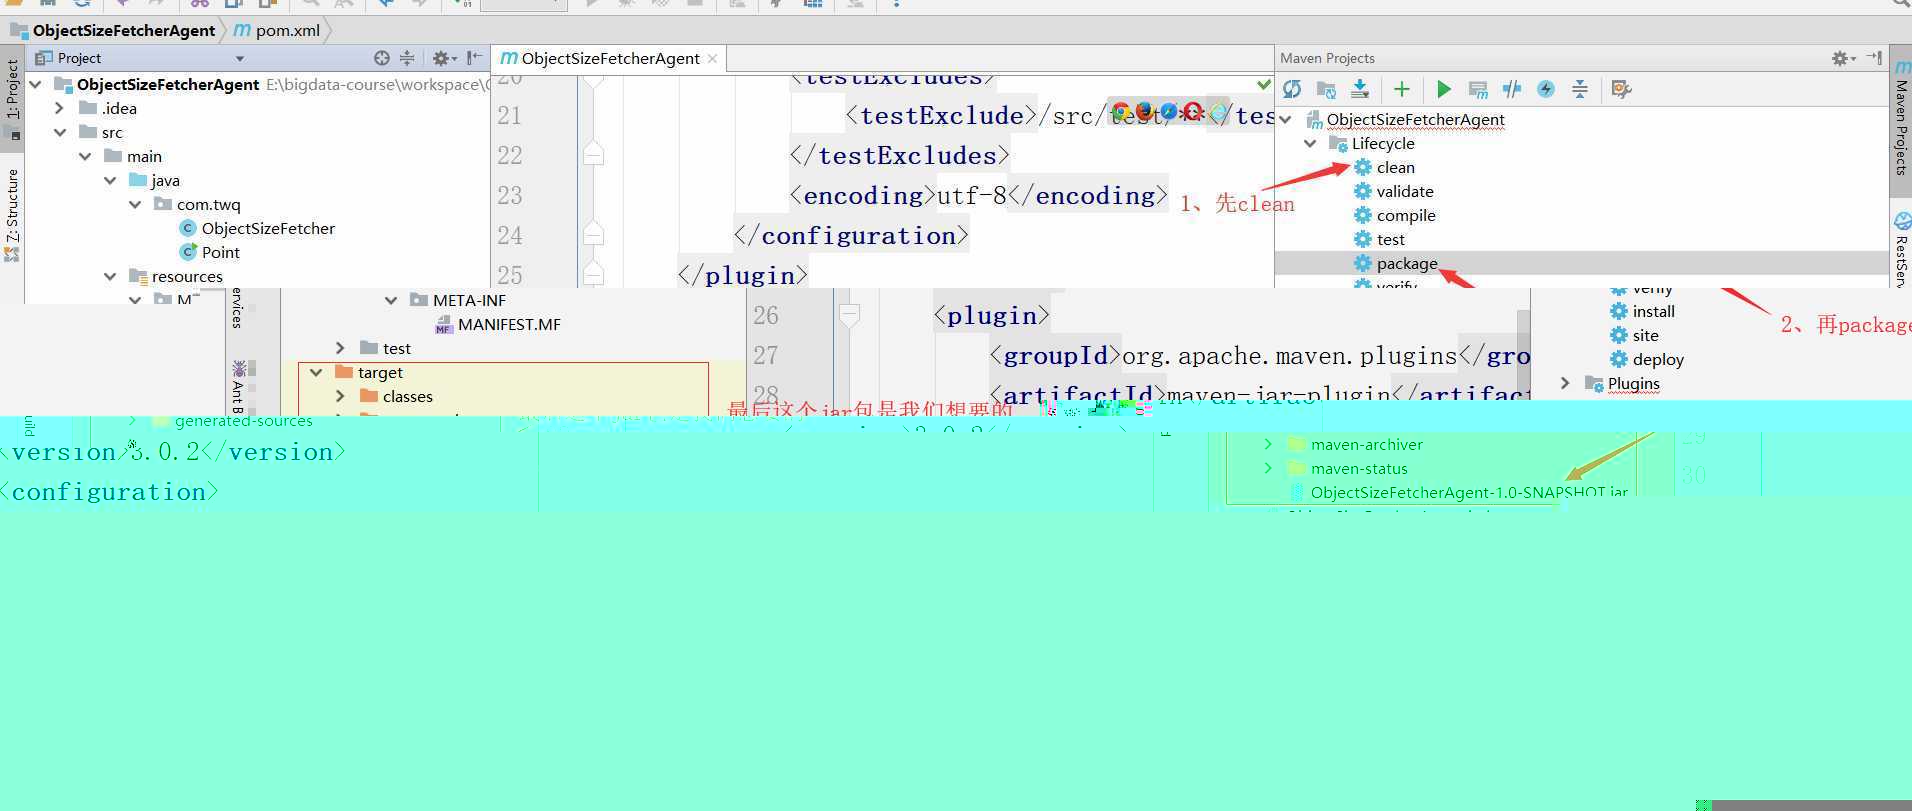The height and width of the screenshot is (811, 1912).
Task: Collapse the main folder
Action: 85,156
